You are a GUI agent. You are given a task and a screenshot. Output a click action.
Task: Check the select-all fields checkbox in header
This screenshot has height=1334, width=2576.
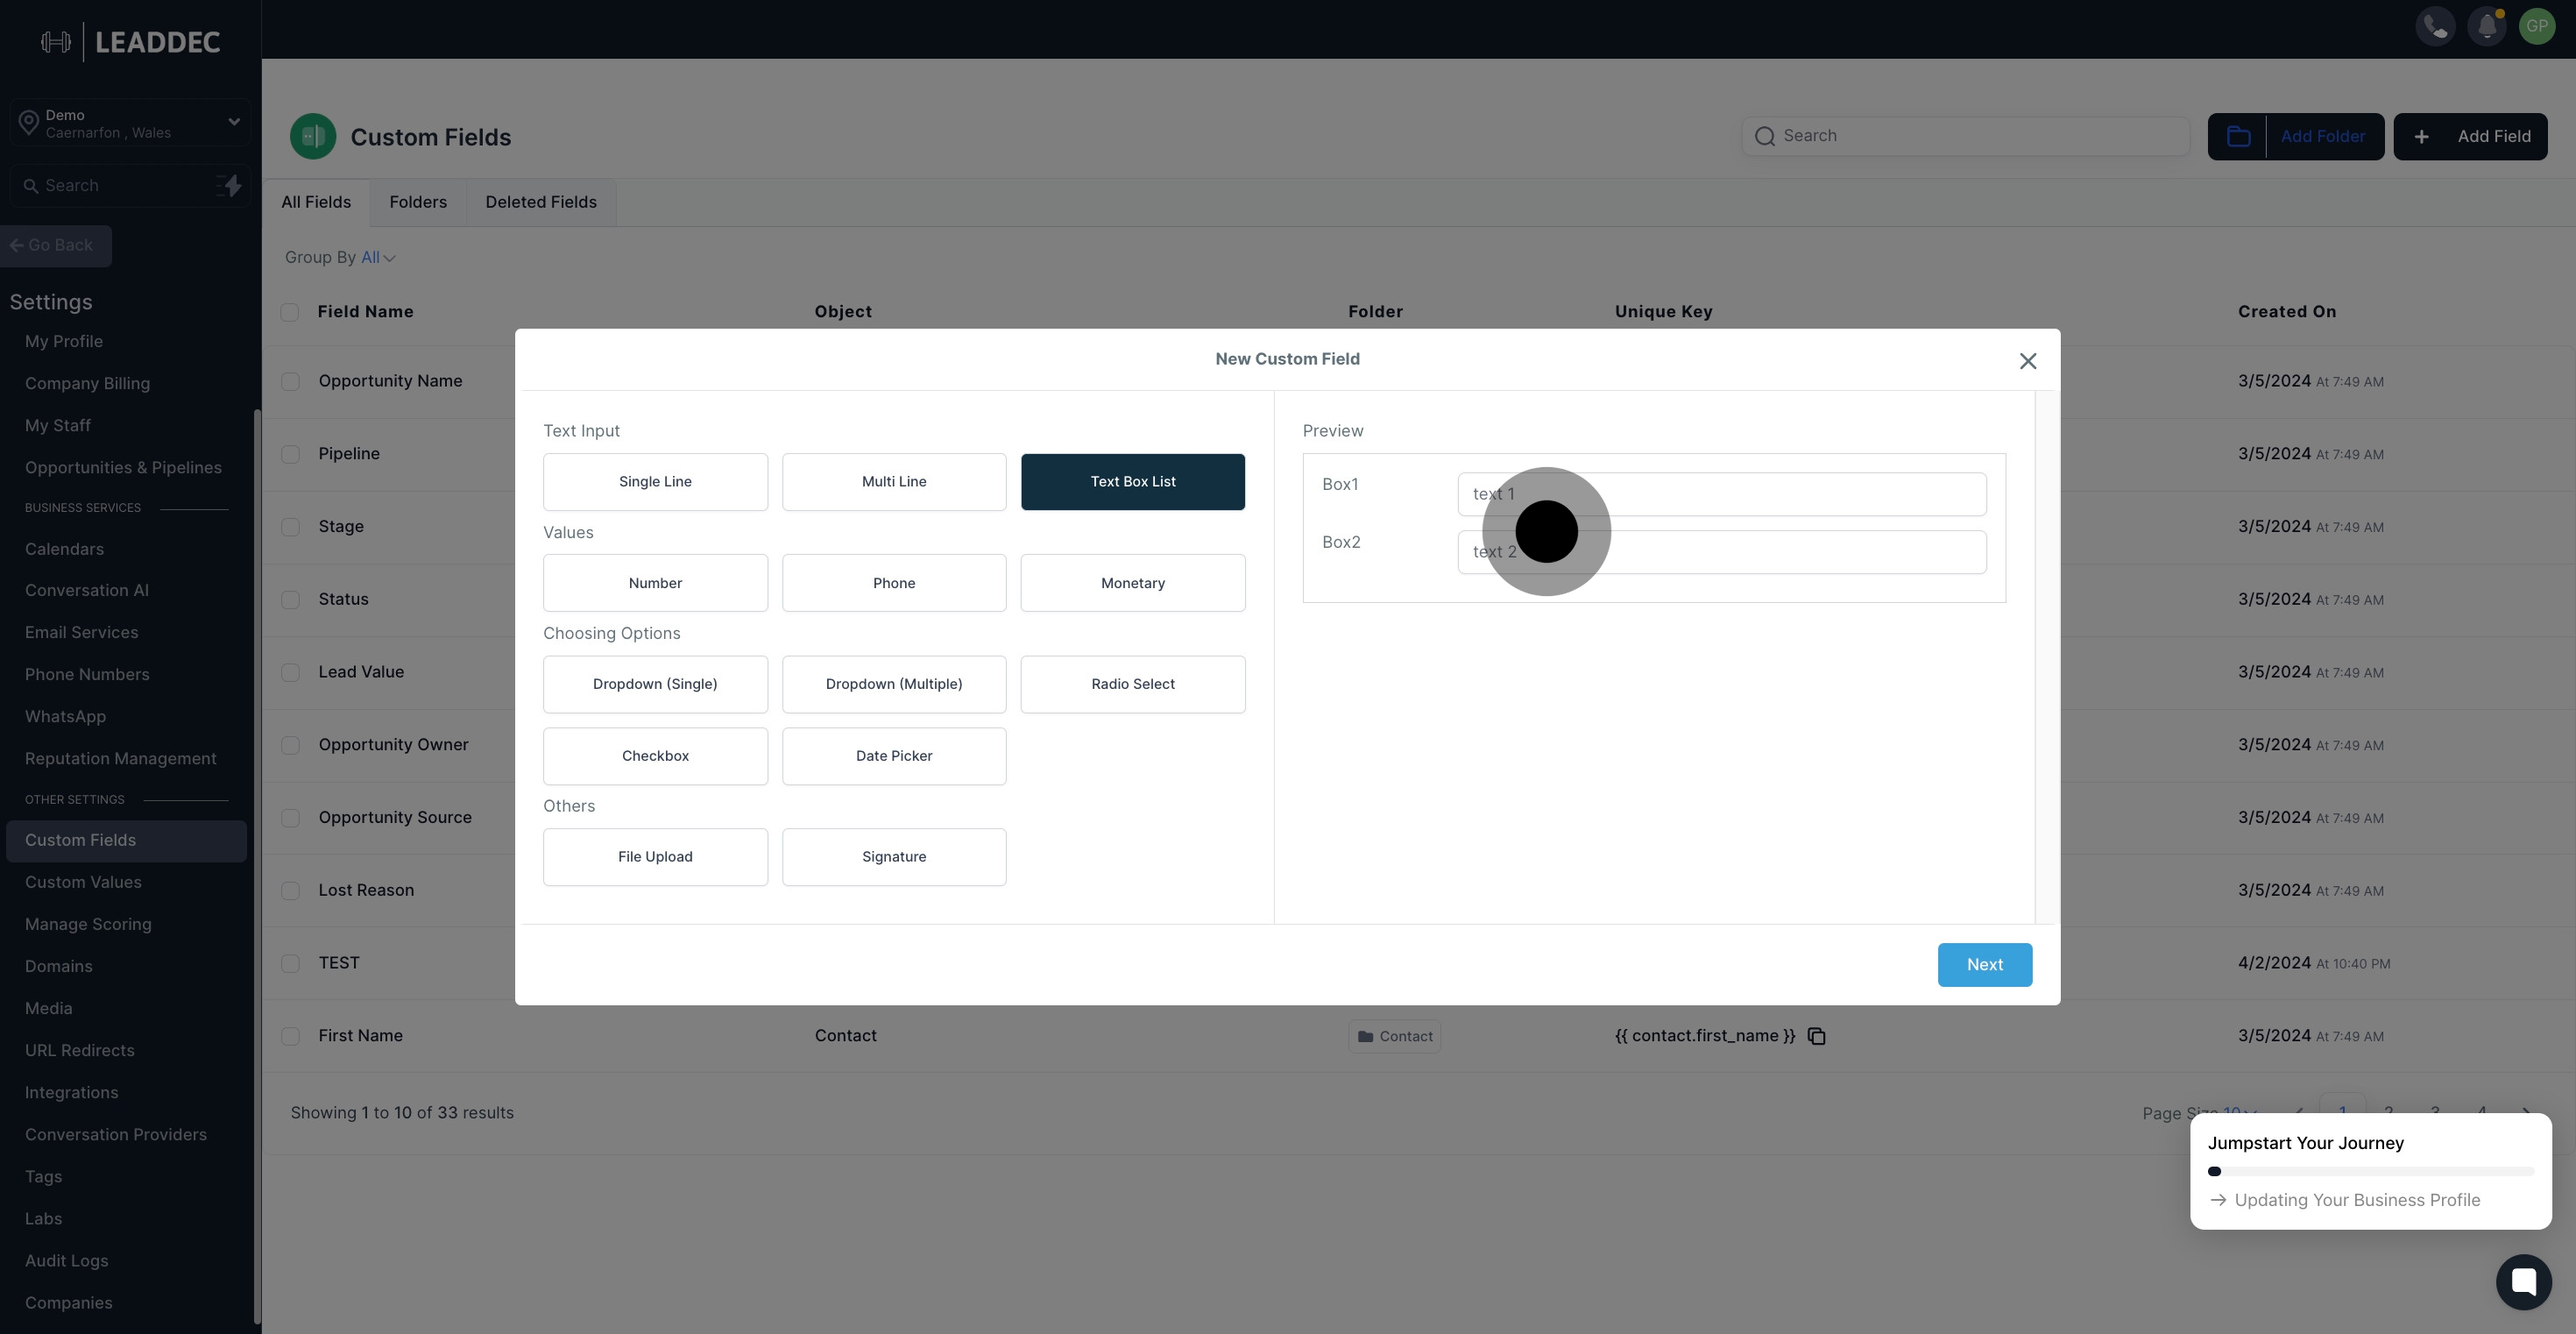click(x=290, y=312)
